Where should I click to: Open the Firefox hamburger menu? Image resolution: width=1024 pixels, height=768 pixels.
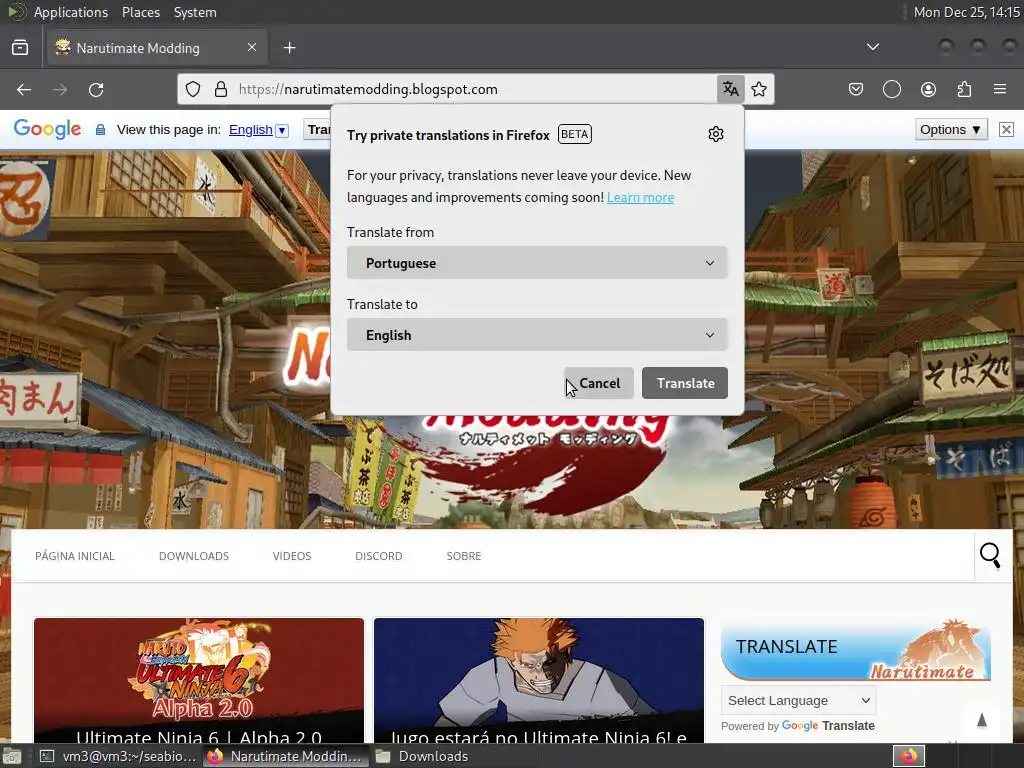pos(1000,89)
